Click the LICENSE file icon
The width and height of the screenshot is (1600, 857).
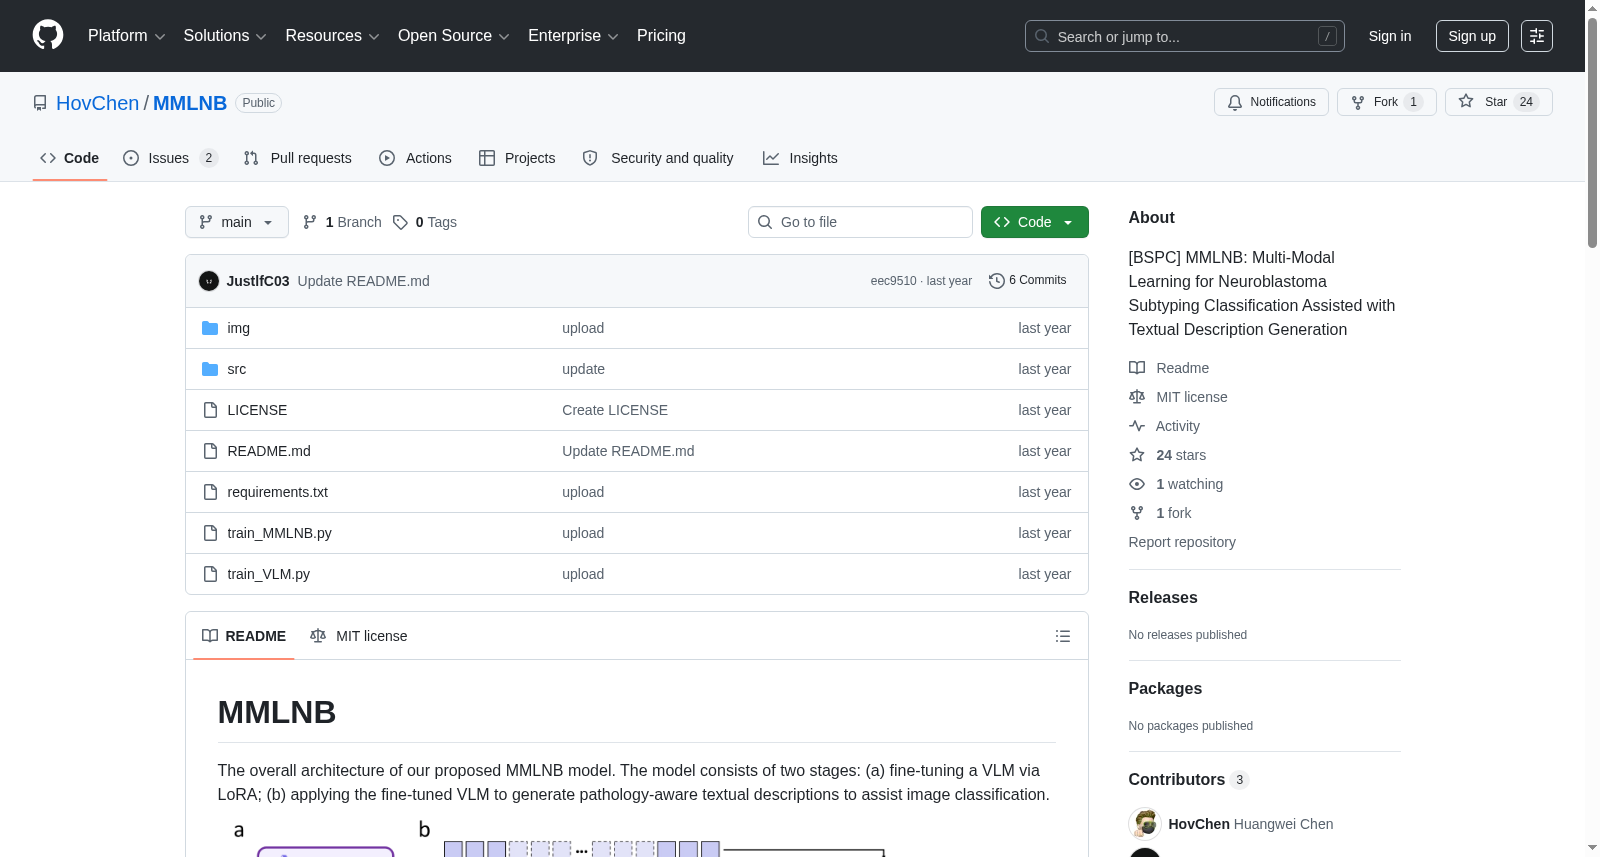[x=210, y=410]
